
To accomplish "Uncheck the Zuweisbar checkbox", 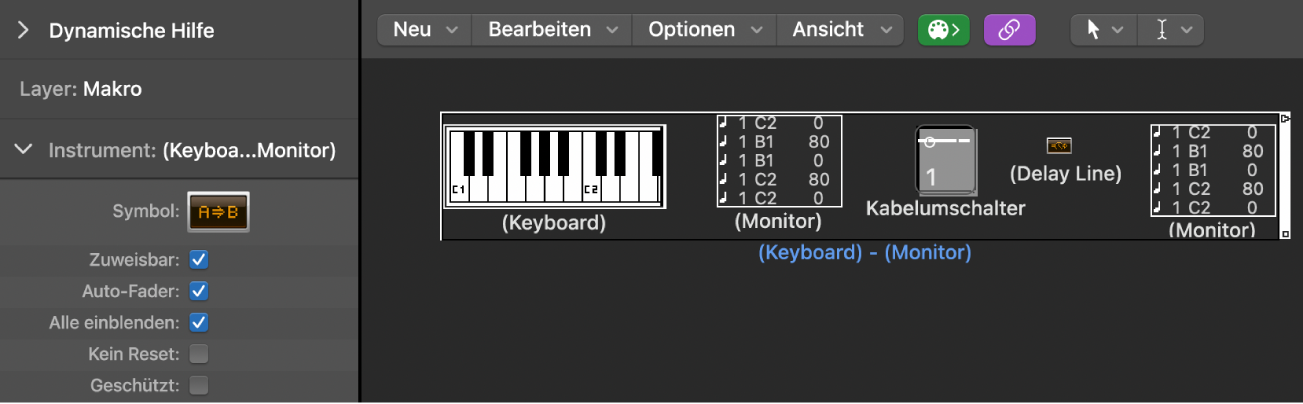I will click(199, 260).
